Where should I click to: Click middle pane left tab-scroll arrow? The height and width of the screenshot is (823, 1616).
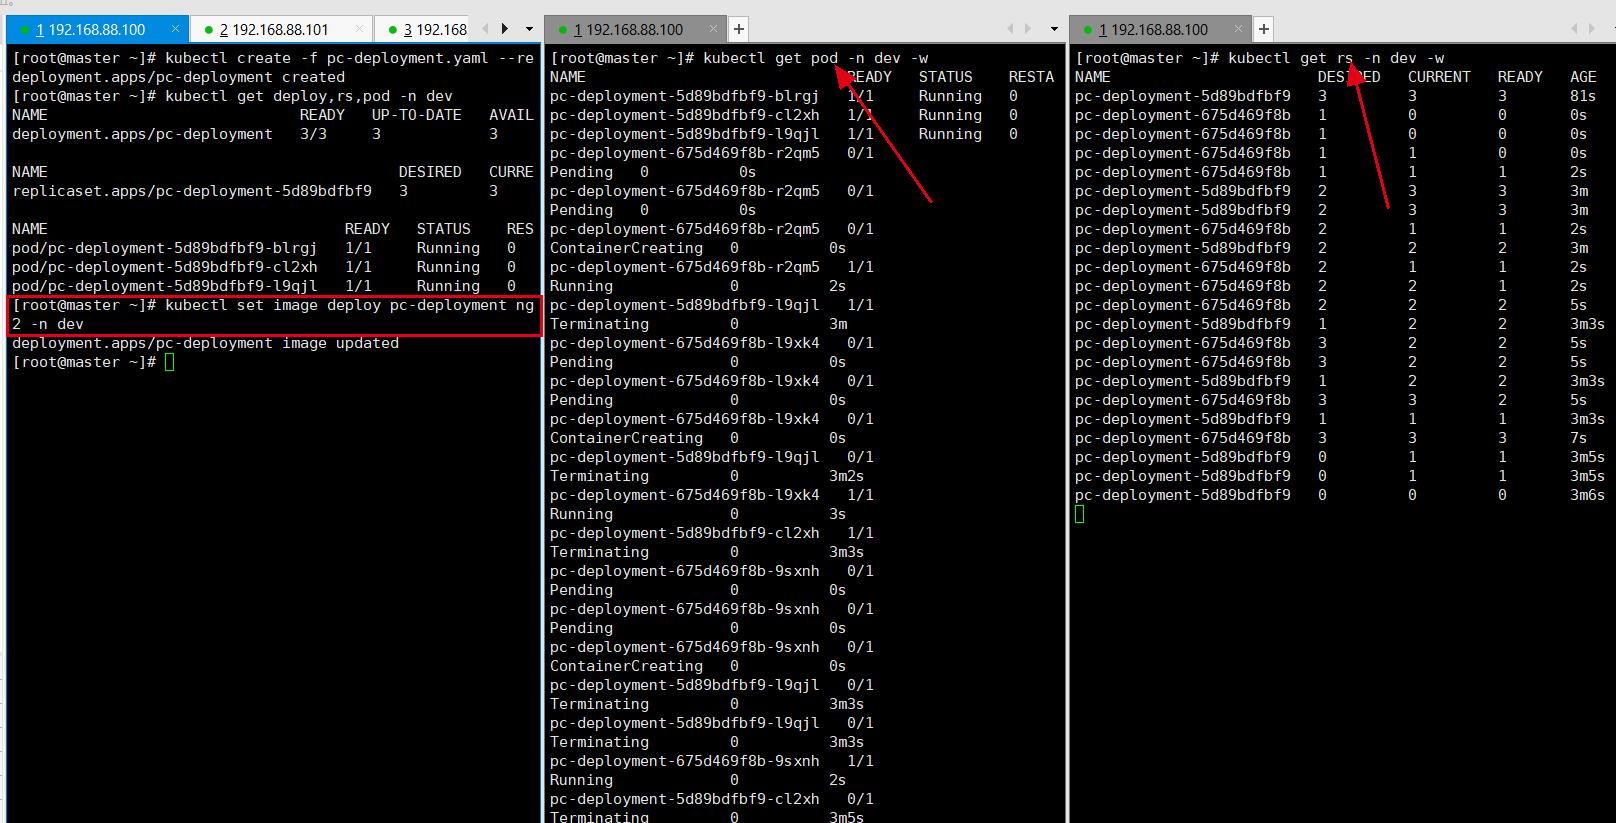pos(1011,30)
